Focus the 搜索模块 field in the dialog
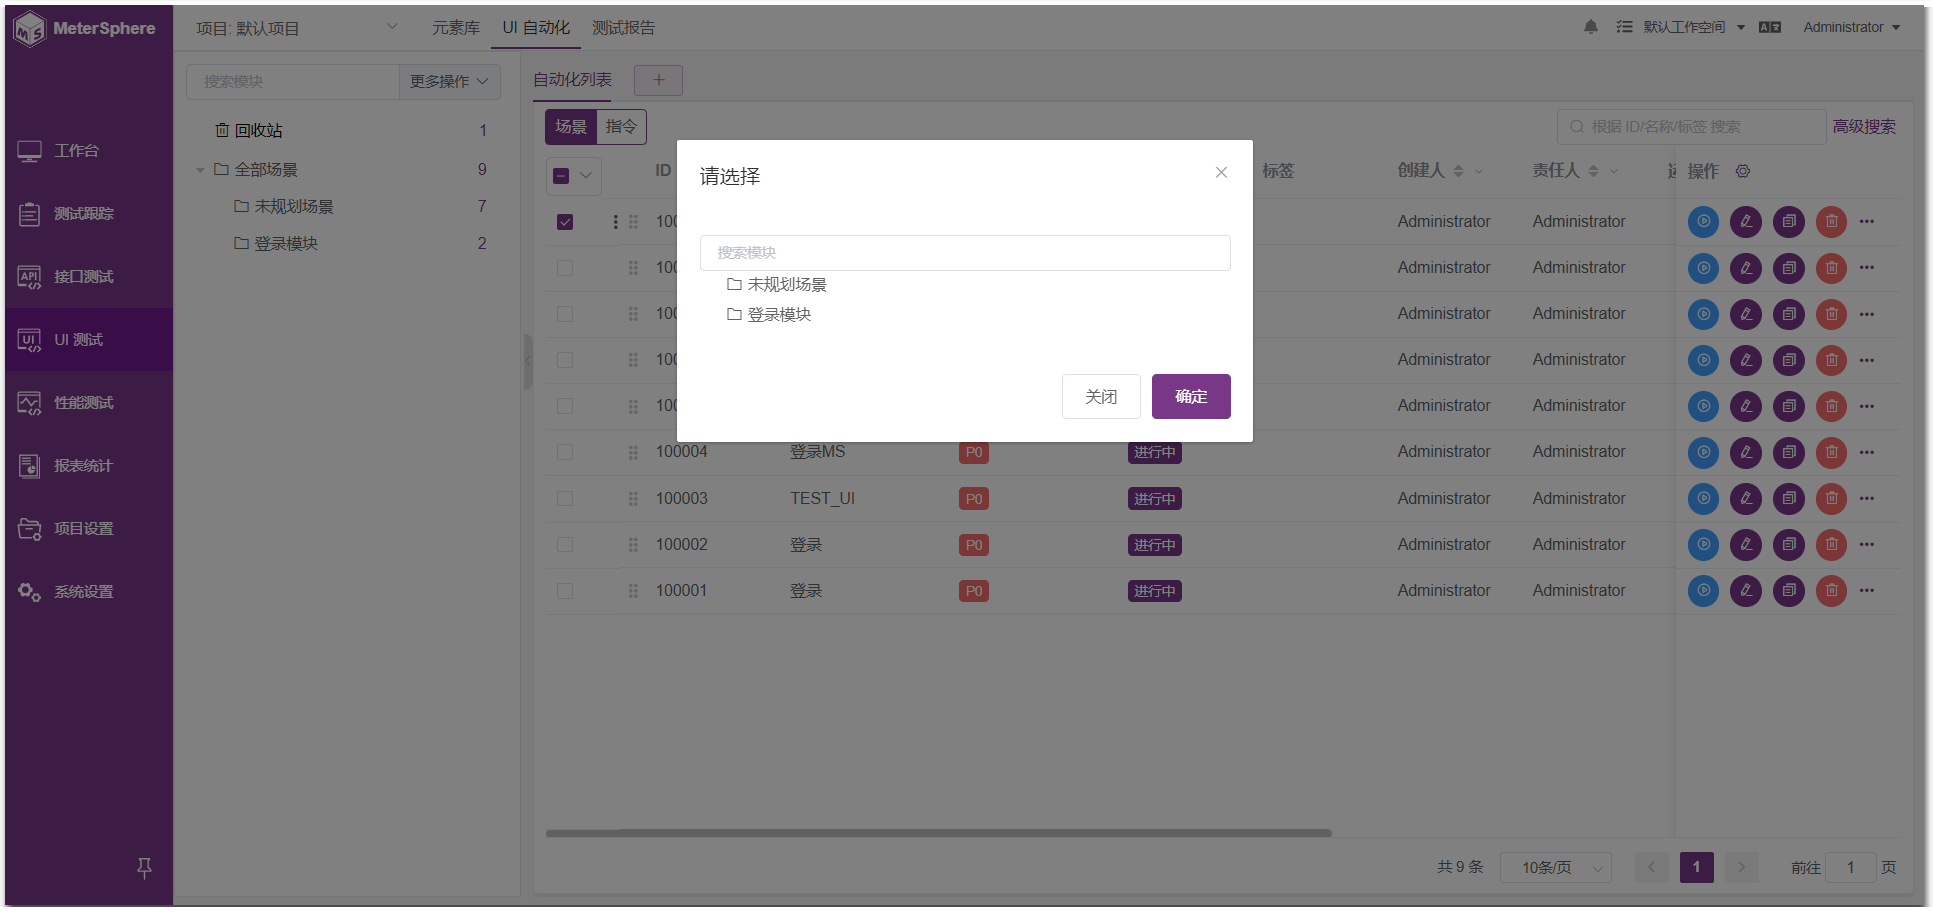The image size is (1933, 914). click(x=965, y=253)
